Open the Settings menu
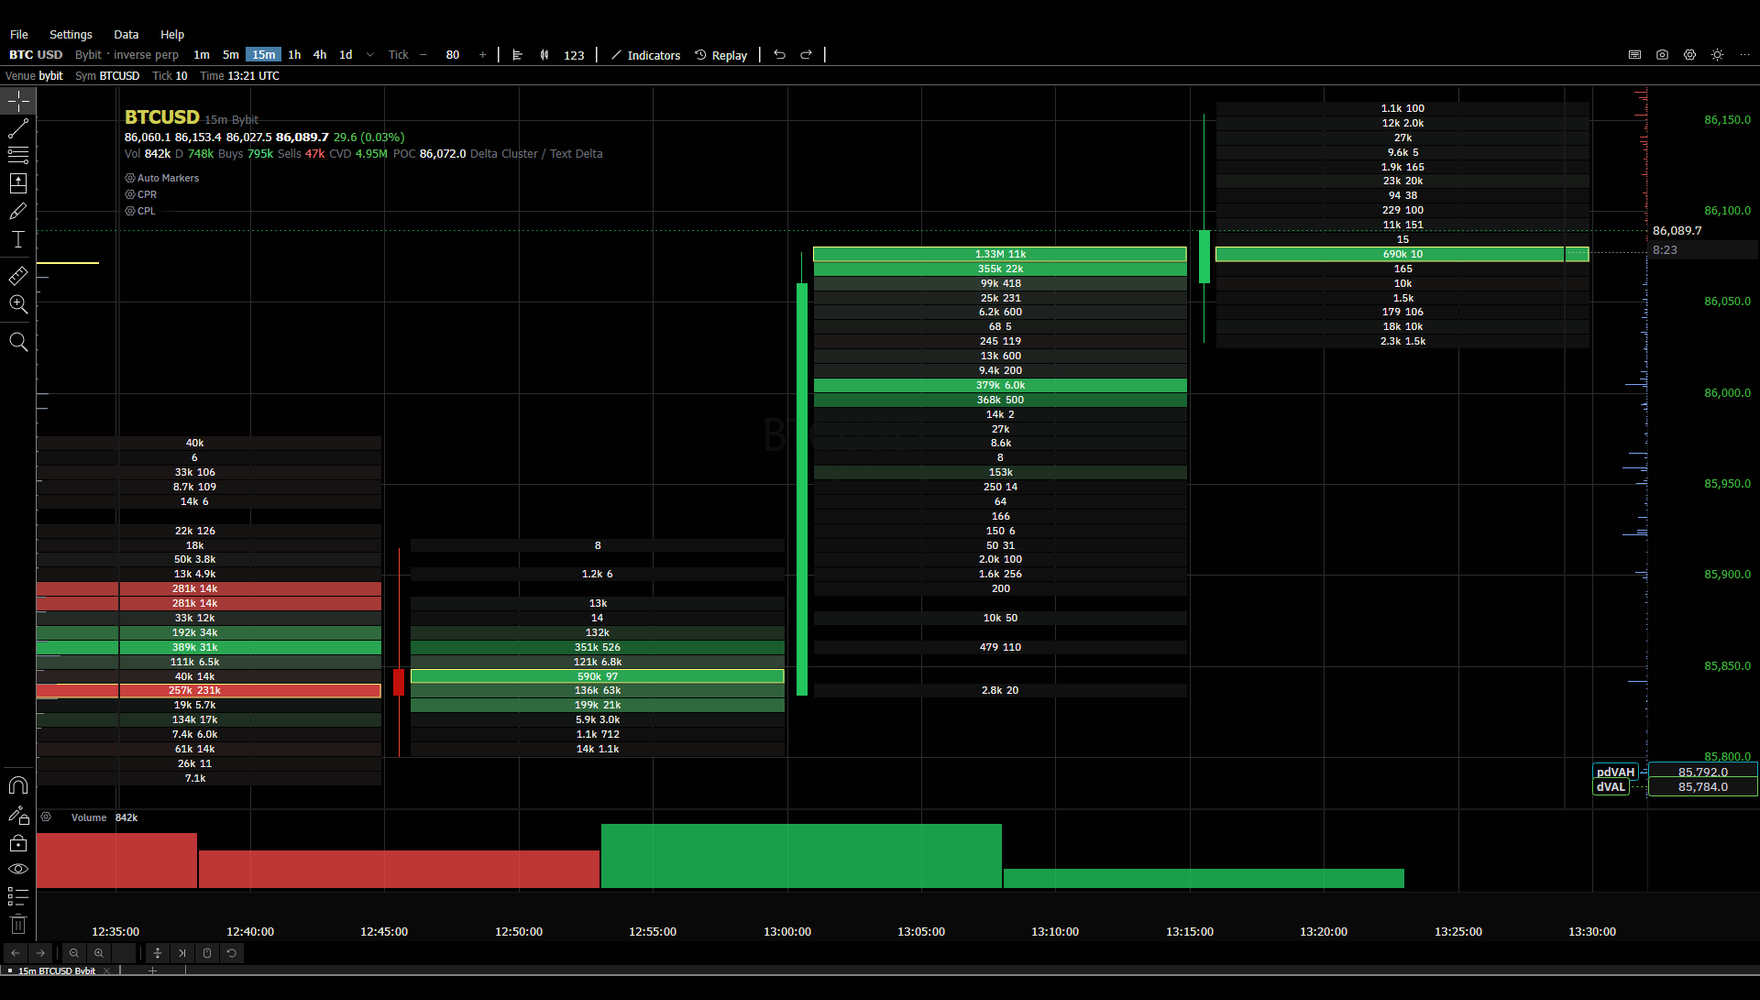The width and height of the screenshot is (1760, 1000). click(71, 34)
